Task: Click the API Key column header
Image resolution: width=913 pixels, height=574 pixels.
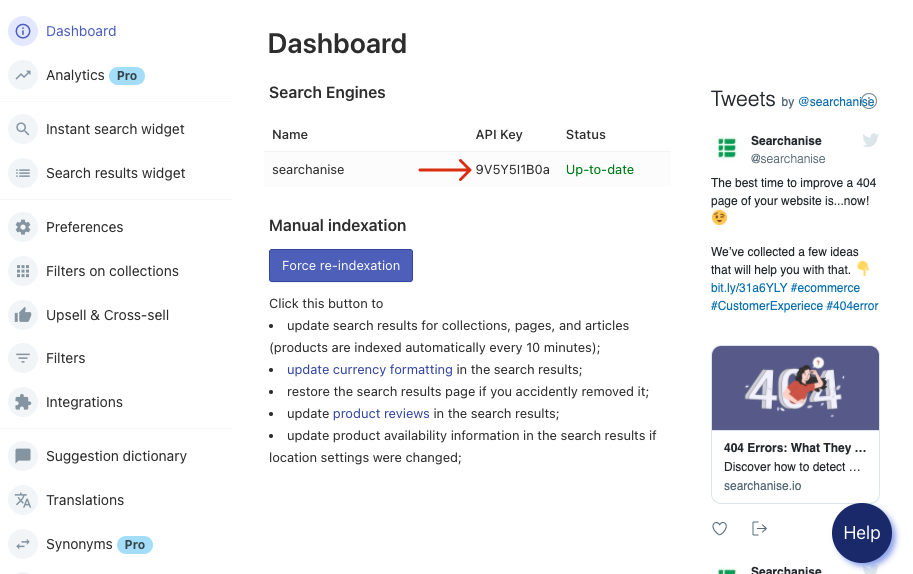Action: 499,134
